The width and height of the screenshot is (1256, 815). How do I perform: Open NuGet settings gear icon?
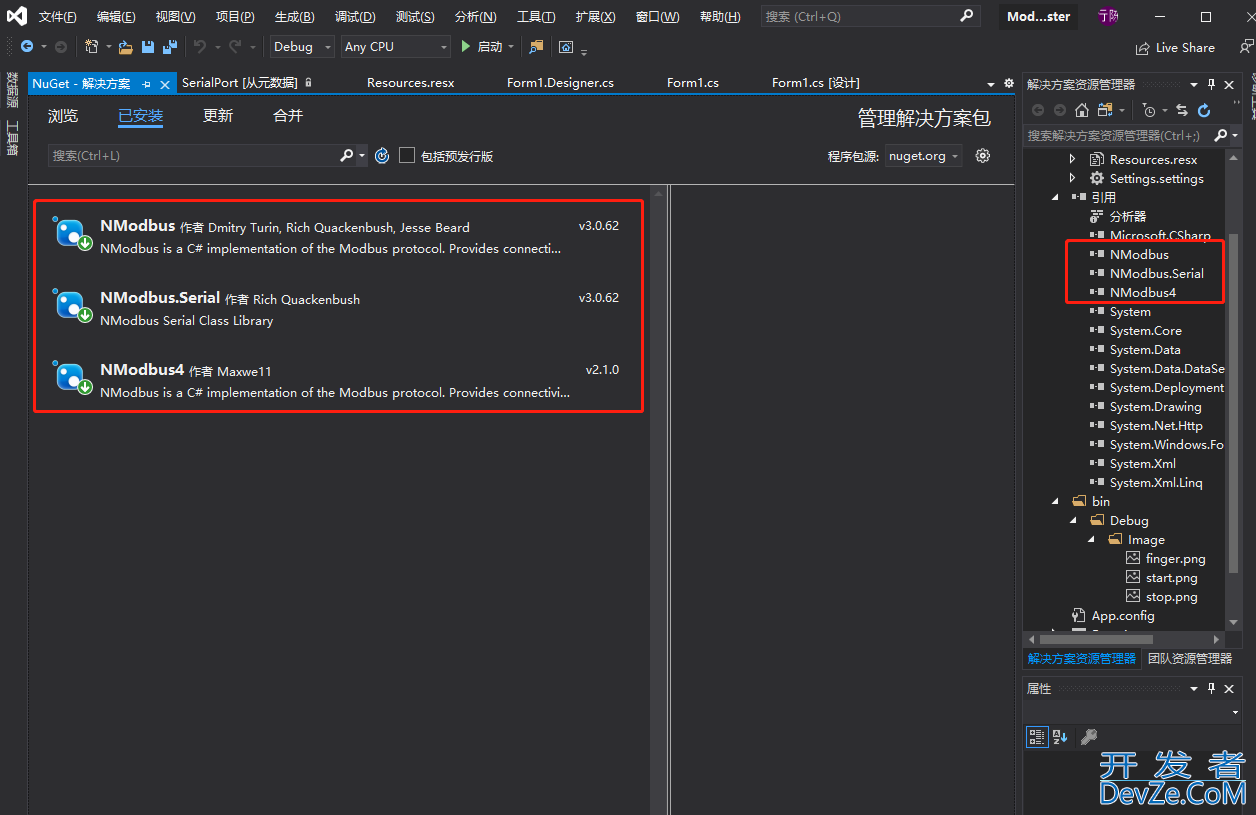point(983,156)
